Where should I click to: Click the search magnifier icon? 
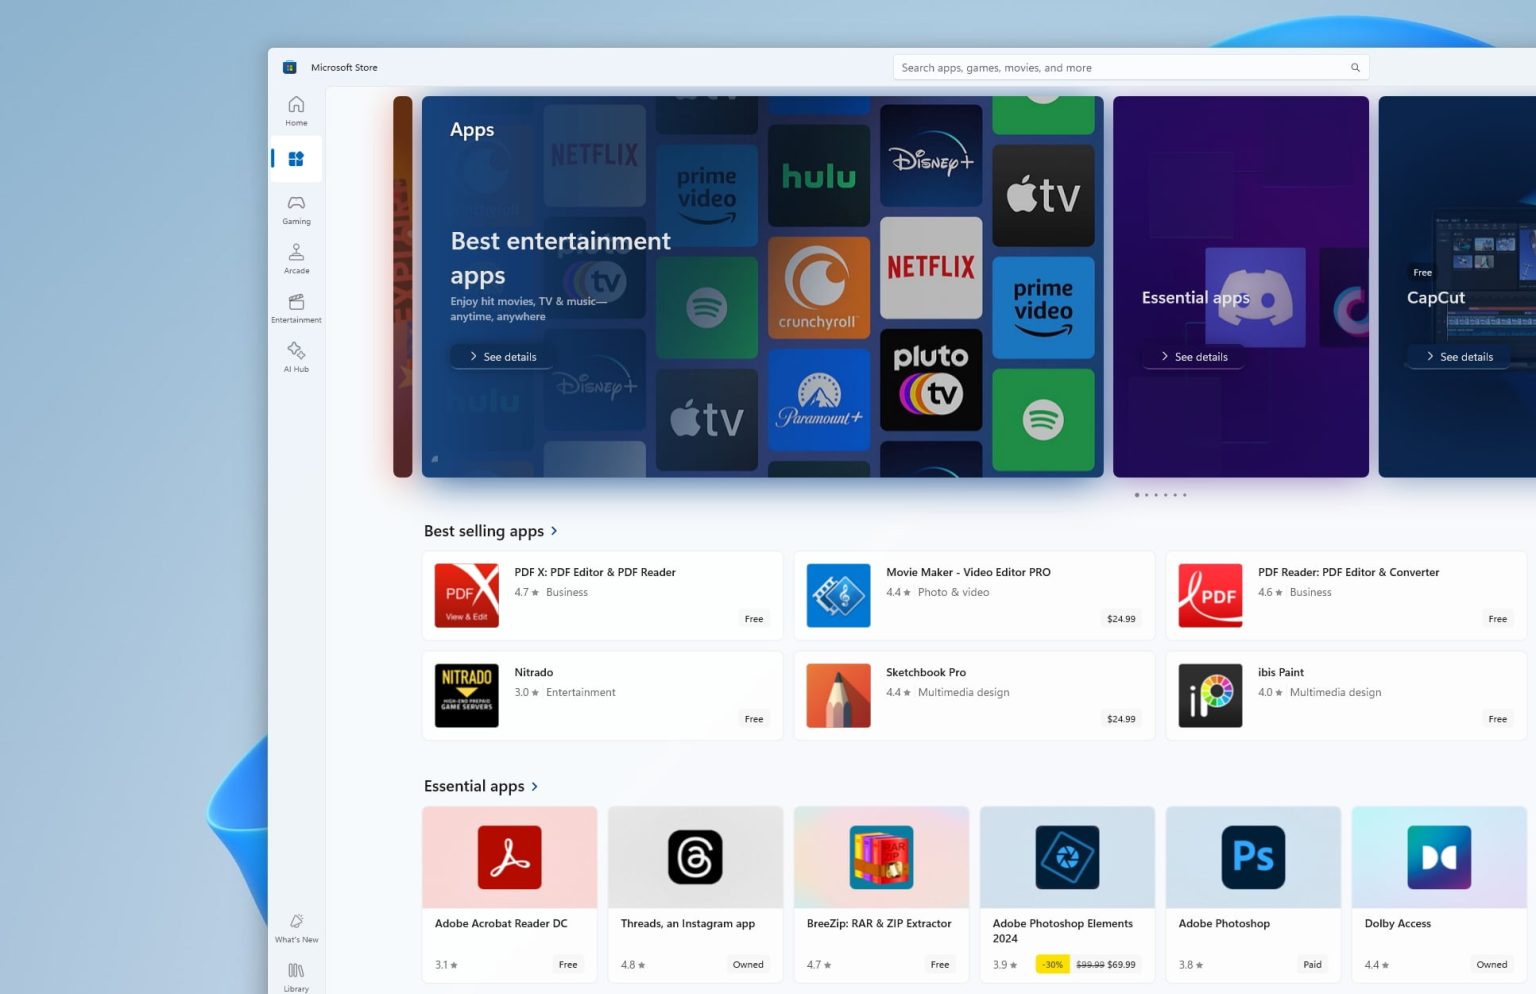click(1354, 67)
